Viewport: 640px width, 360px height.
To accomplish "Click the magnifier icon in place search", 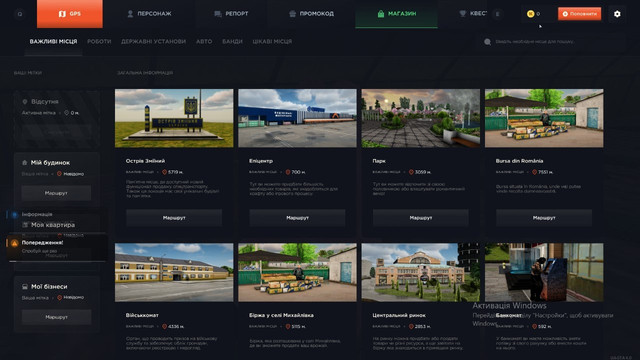I will [x=487, y=42].
